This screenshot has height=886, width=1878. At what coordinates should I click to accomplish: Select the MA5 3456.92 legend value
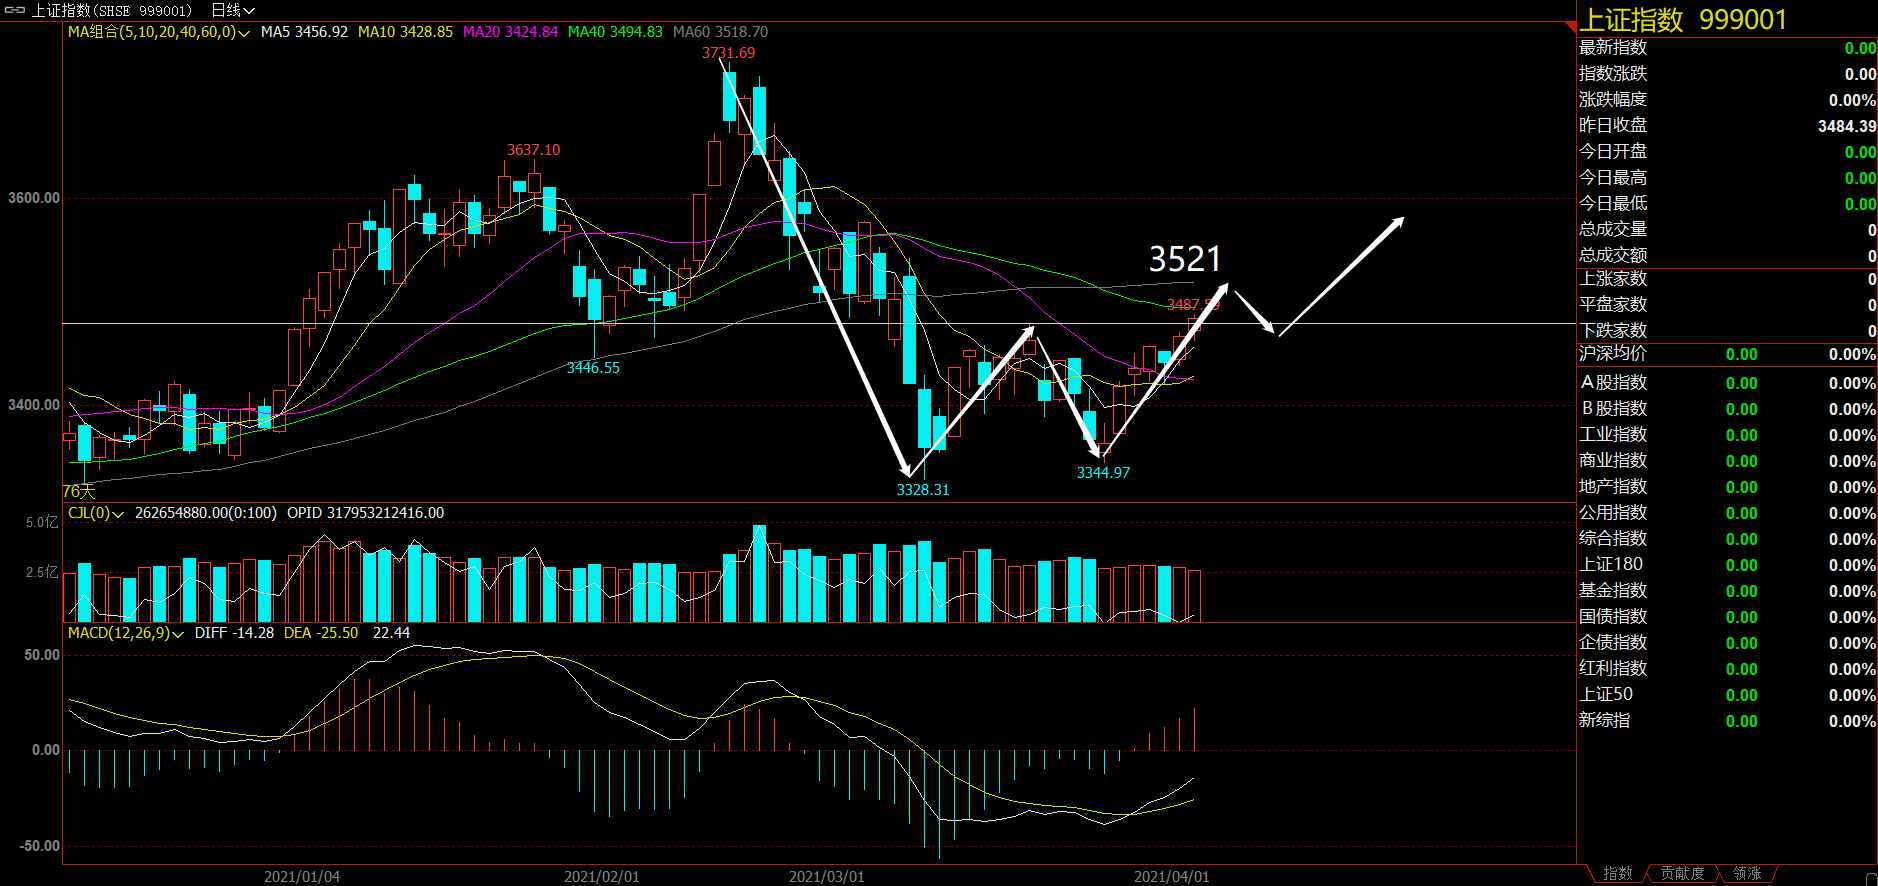304,32
